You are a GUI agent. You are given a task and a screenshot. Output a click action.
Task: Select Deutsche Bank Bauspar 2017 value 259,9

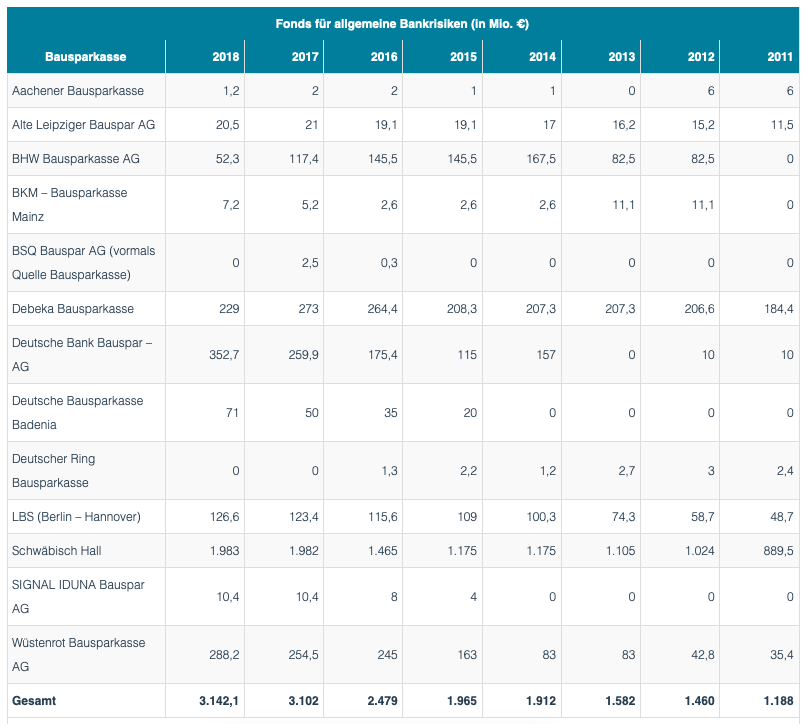coord(303,355)
